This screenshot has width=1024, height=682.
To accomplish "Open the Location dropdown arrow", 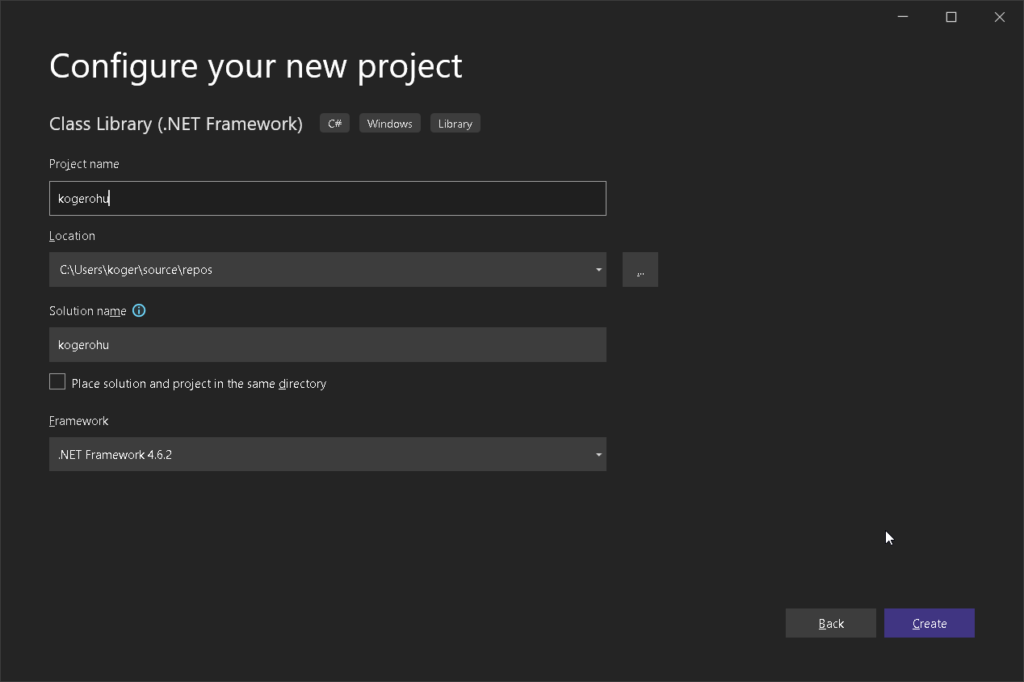I will pos(598,269).
